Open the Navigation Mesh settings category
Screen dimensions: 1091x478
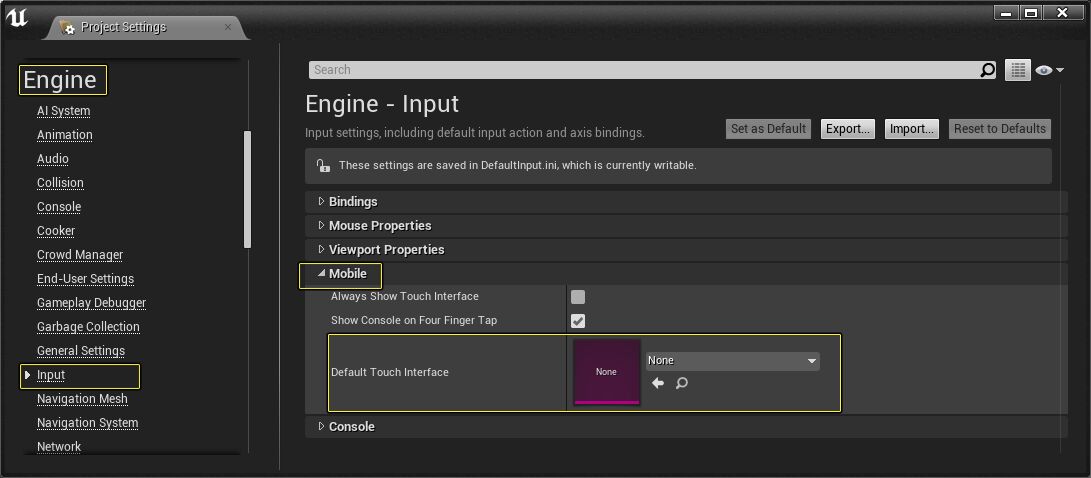[82, 399]
